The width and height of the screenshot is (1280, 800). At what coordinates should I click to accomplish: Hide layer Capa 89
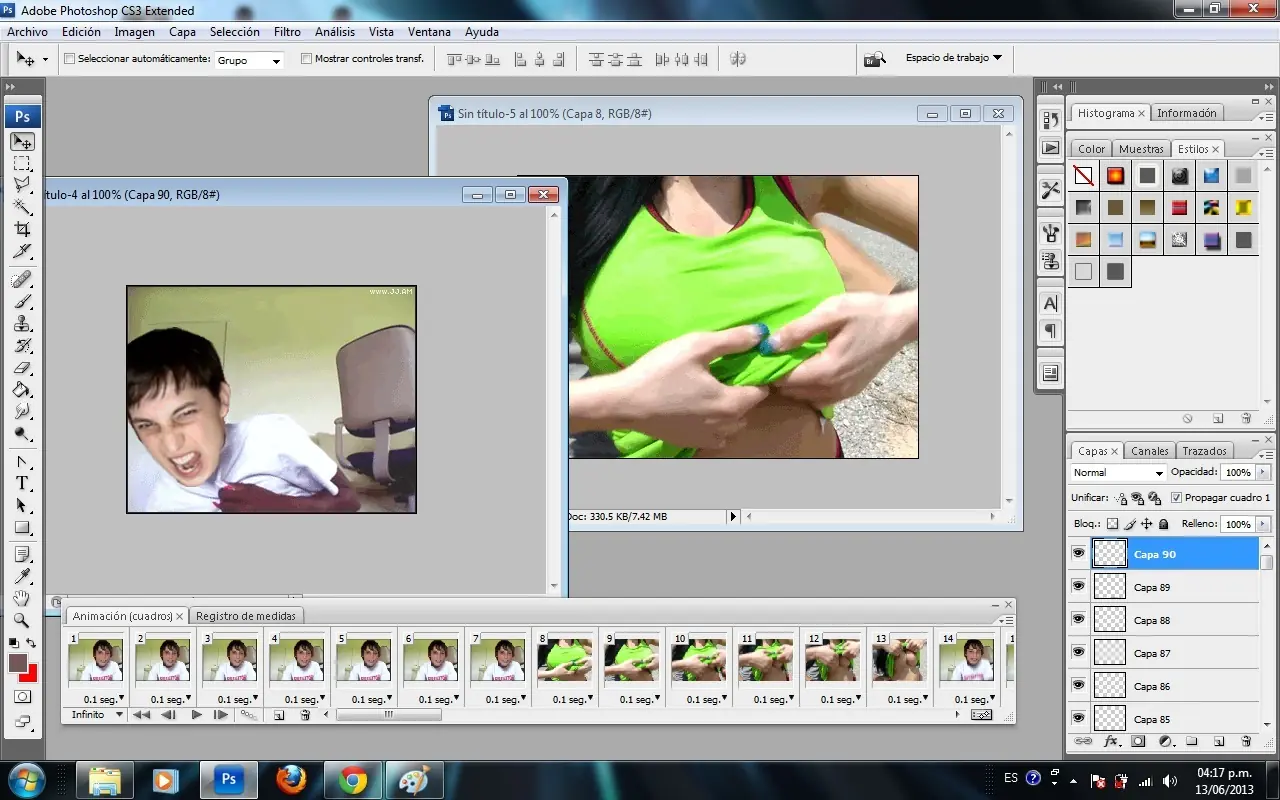(1078, 586)
